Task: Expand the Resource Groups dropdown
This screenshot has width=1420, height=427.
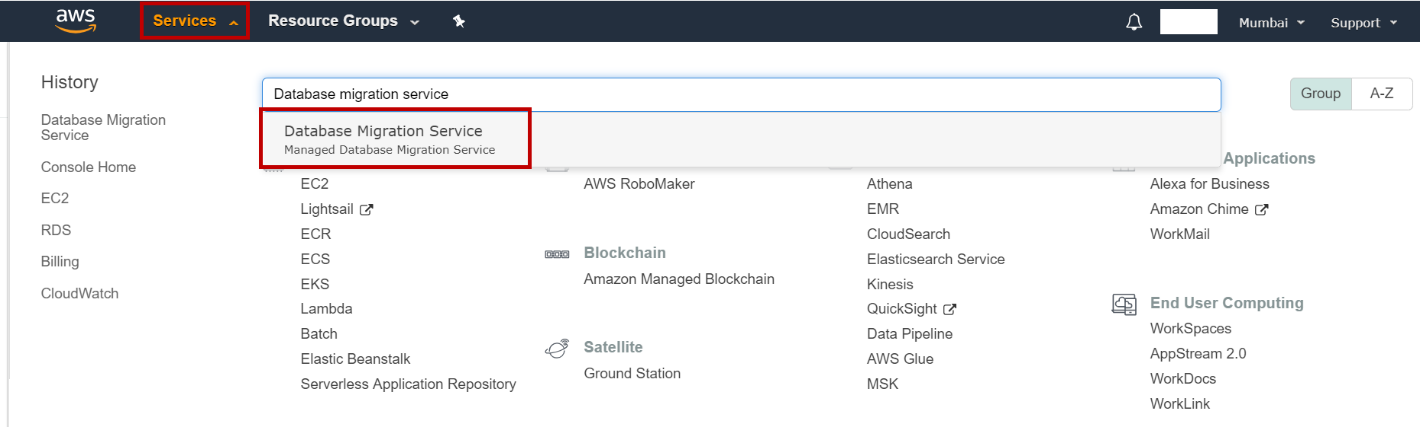Action: click(343, 21)
